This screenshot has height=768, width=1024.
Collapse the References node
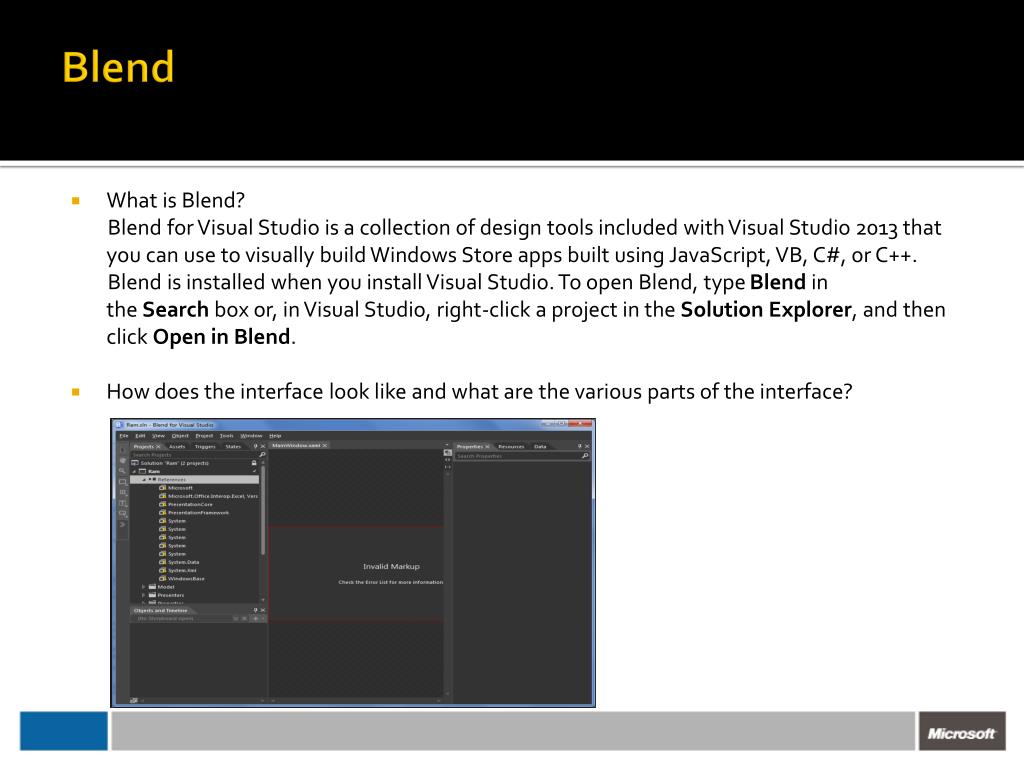(144, 480)
